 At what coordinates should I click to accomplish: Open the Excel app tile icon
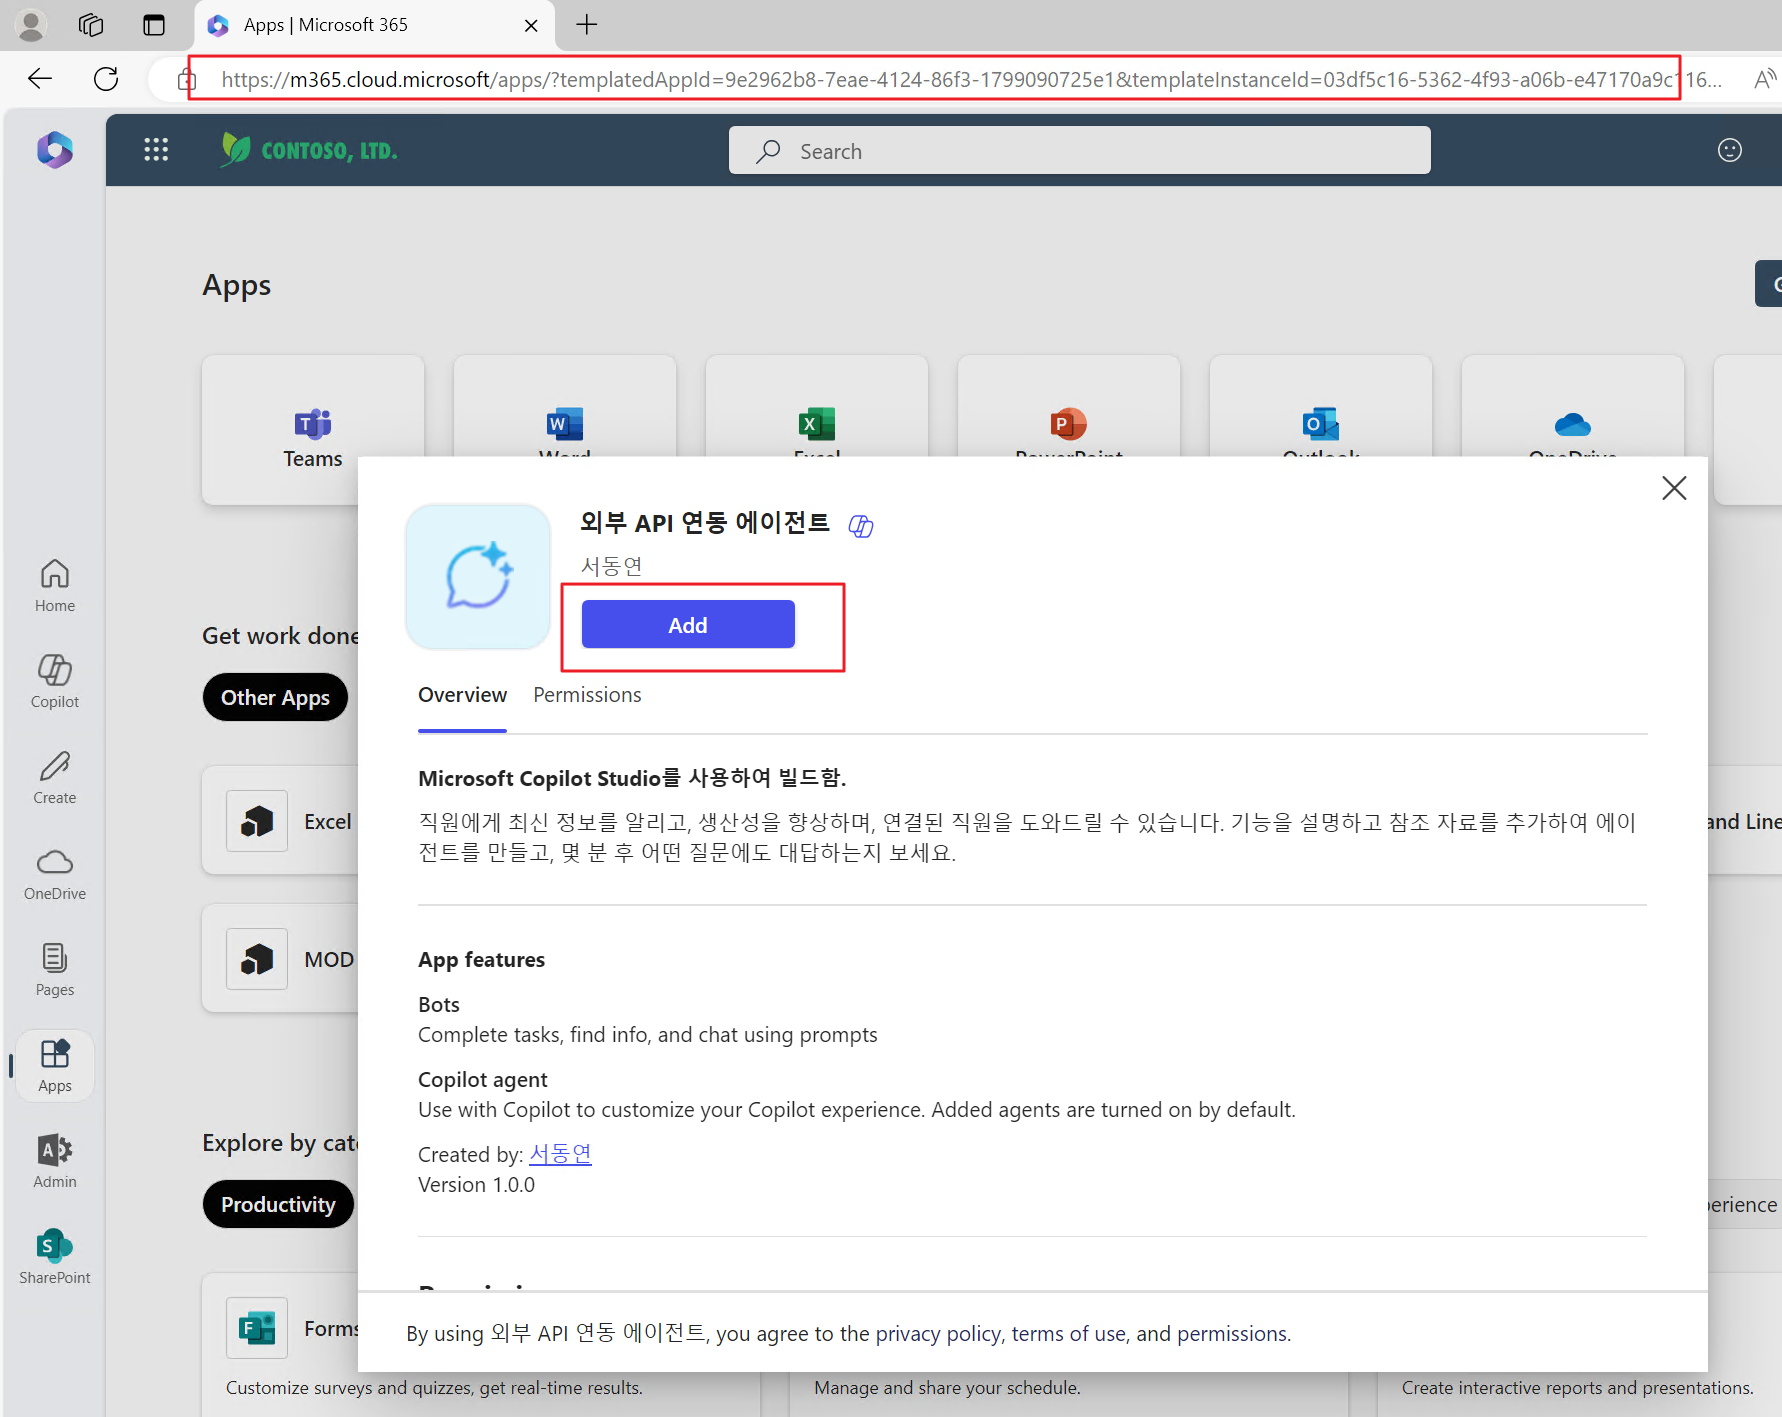pyautogui.click(x=817, y=423)
